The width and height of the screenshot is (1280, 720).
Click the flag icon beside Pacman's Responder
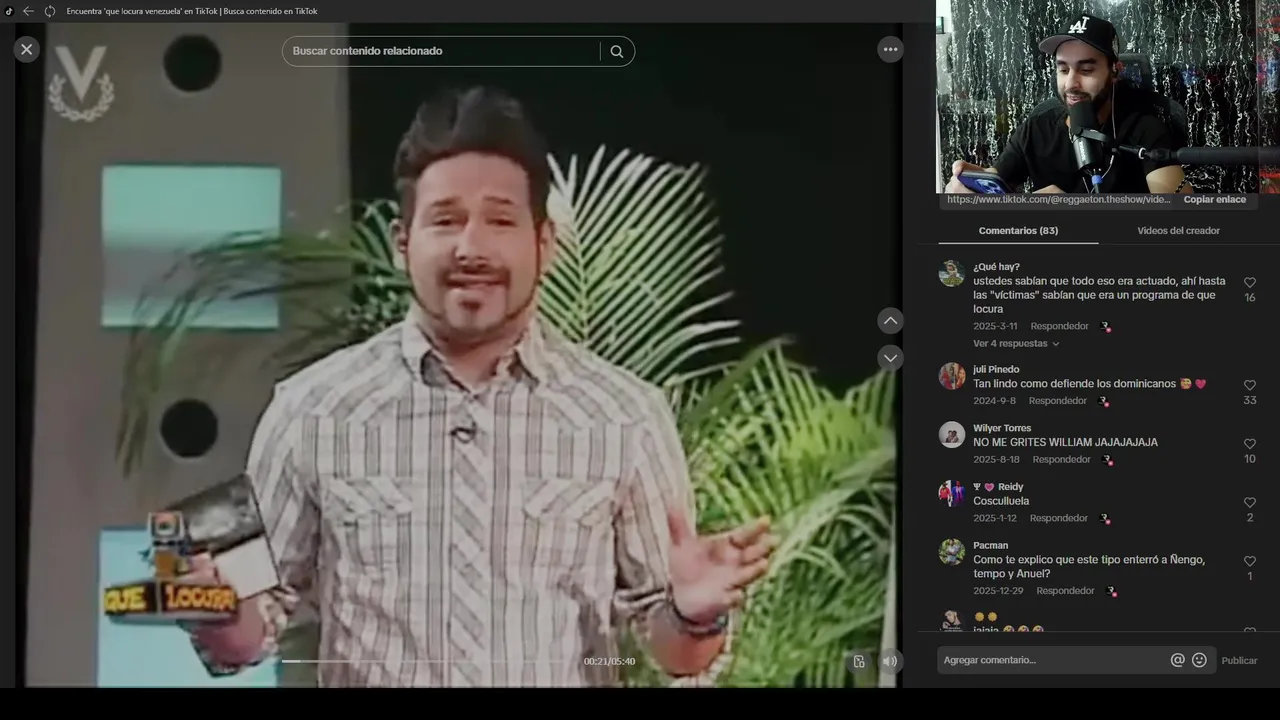point(1112,592)
